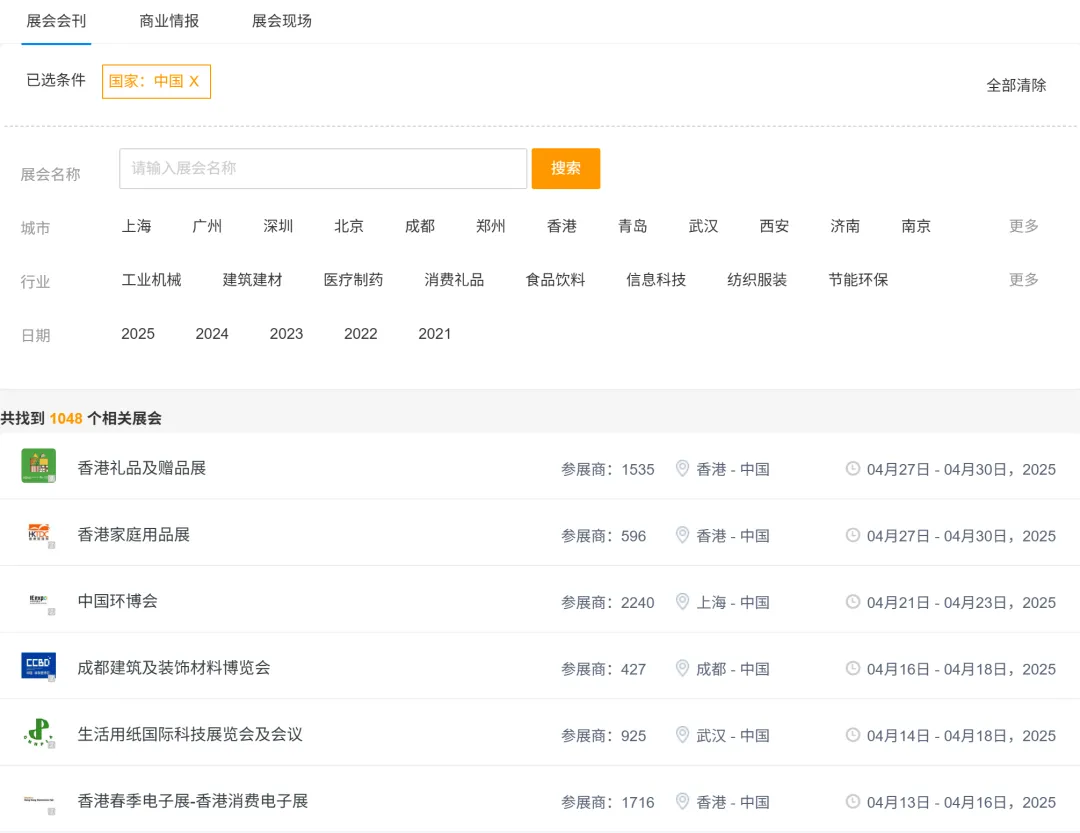1080x833 pixels.
Task: Open the 中国环博会 exhibition
Action: tap(117, 601)
